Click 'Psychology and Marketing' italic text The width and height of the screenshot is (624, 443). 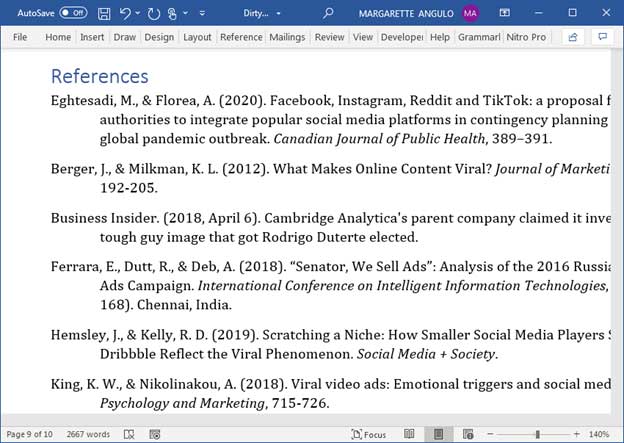pyautogui.click(x=182, y=404)
